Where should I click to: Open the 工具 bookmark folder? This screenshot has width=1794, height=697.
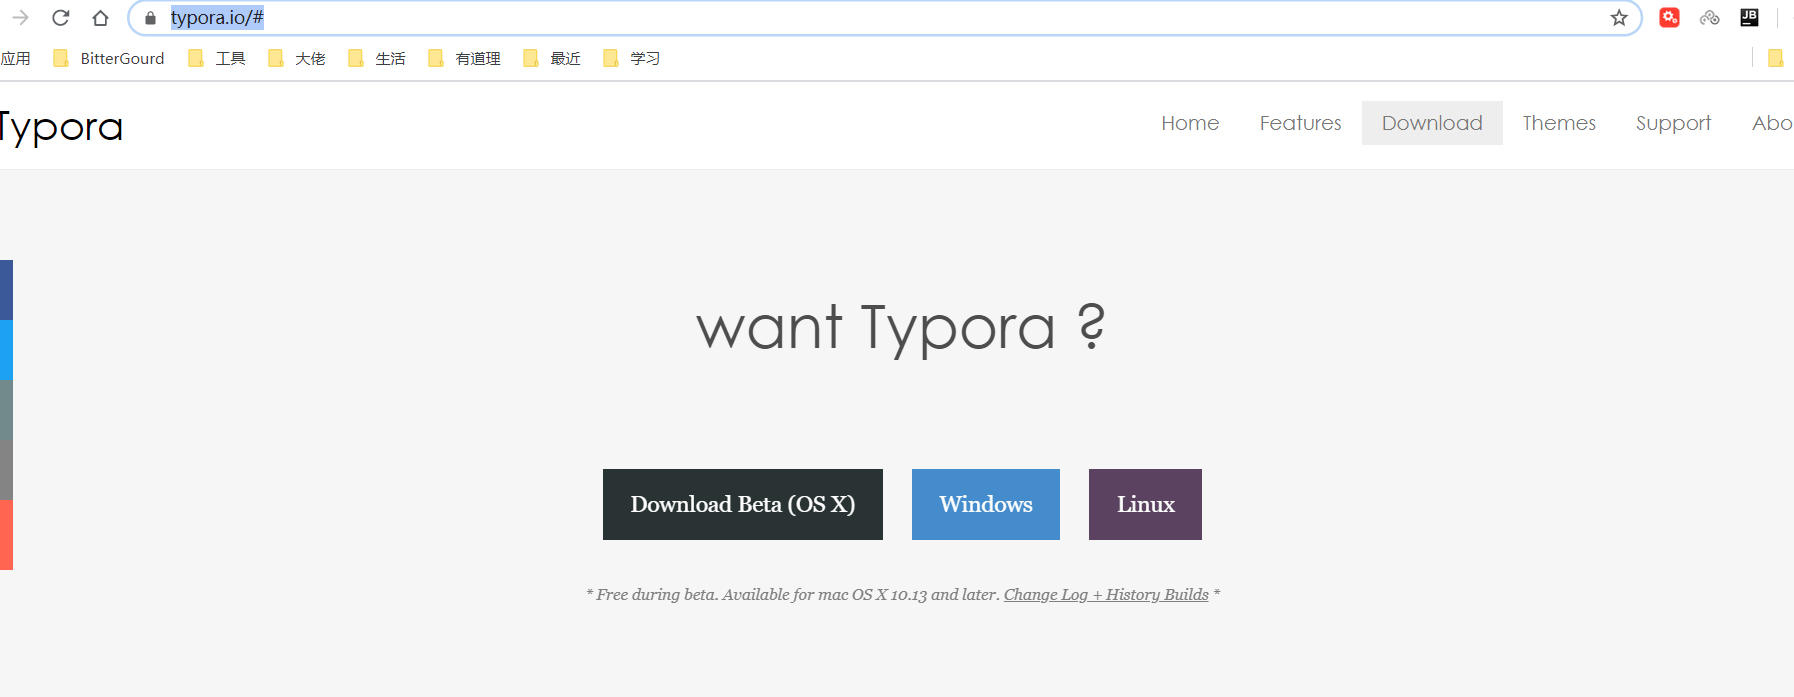(217, 59)
